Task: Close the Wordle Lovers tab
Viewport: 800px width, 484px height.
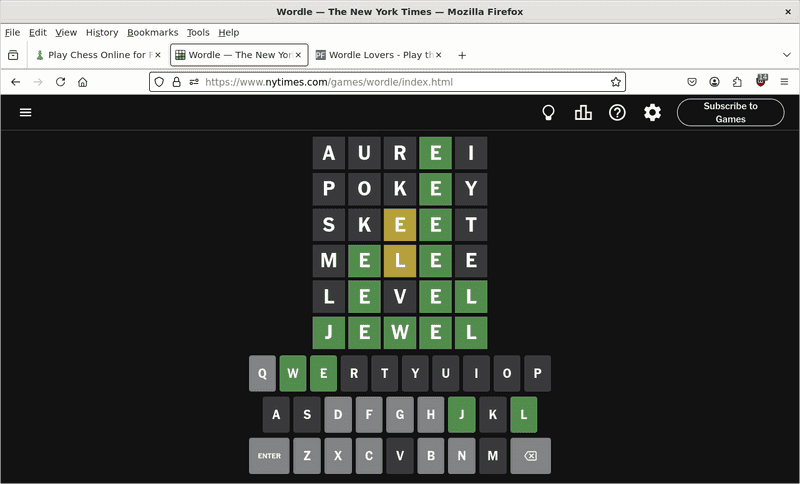Action: click(439, 55)
